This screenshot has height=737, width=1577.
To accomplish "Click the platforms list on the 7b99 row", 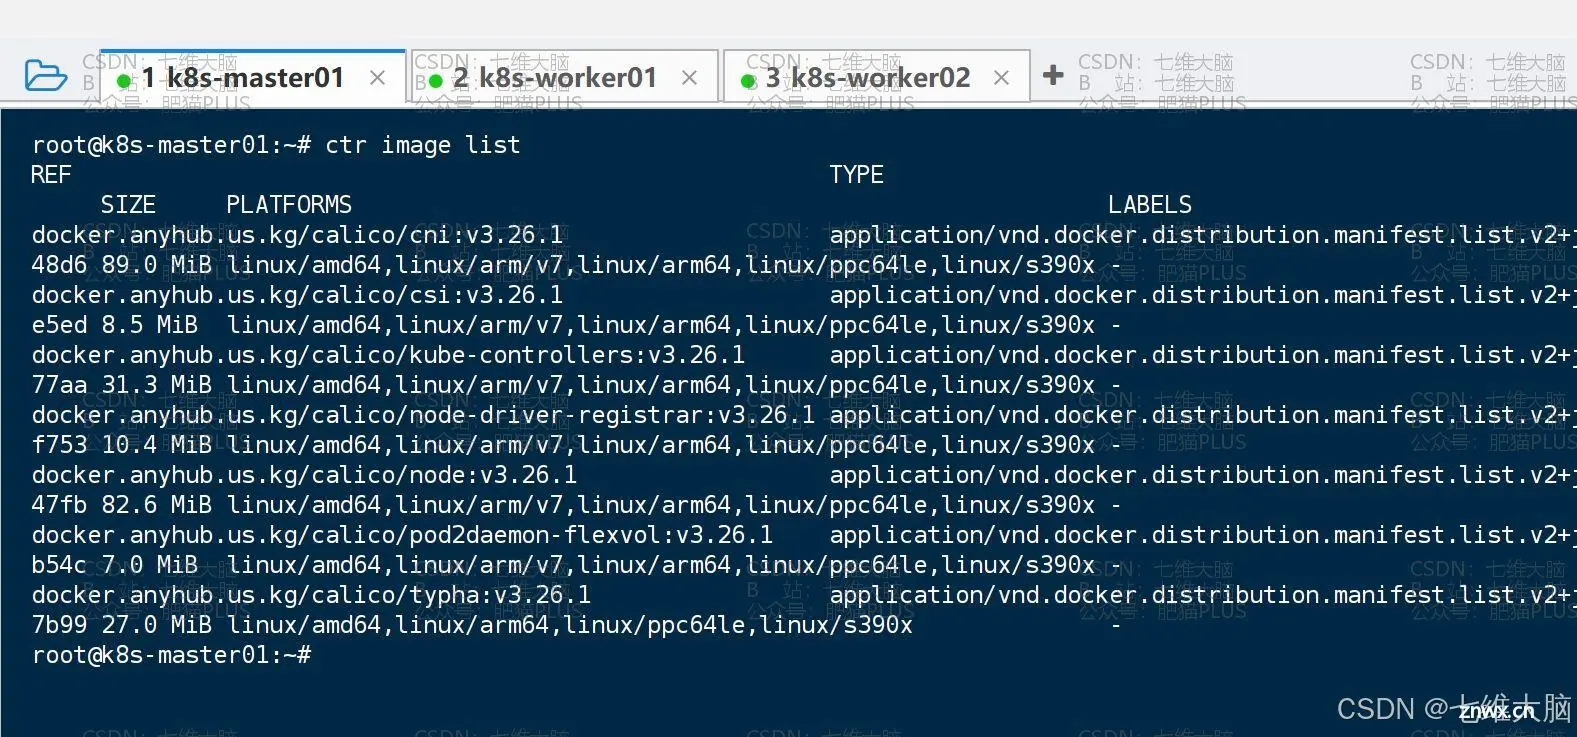I will 570,625.
